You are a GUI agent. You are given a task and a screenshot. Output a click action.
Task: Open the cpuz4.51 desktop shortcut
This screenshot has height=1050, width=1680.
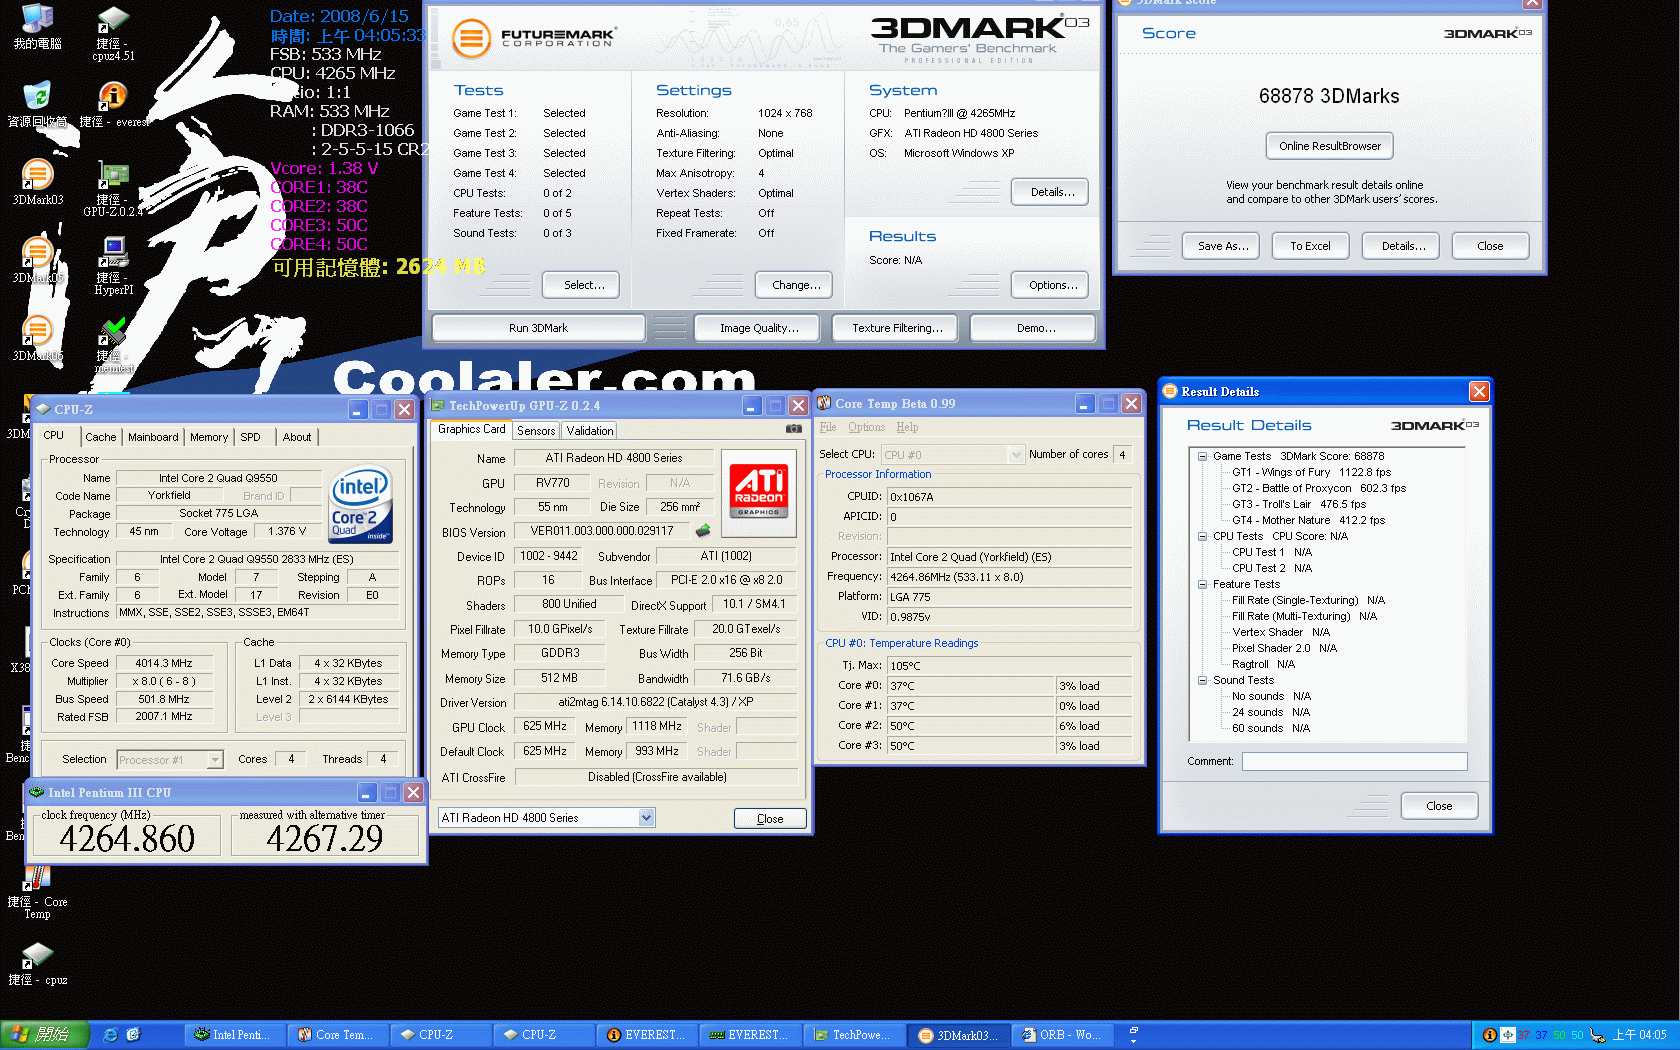point(113,34)
